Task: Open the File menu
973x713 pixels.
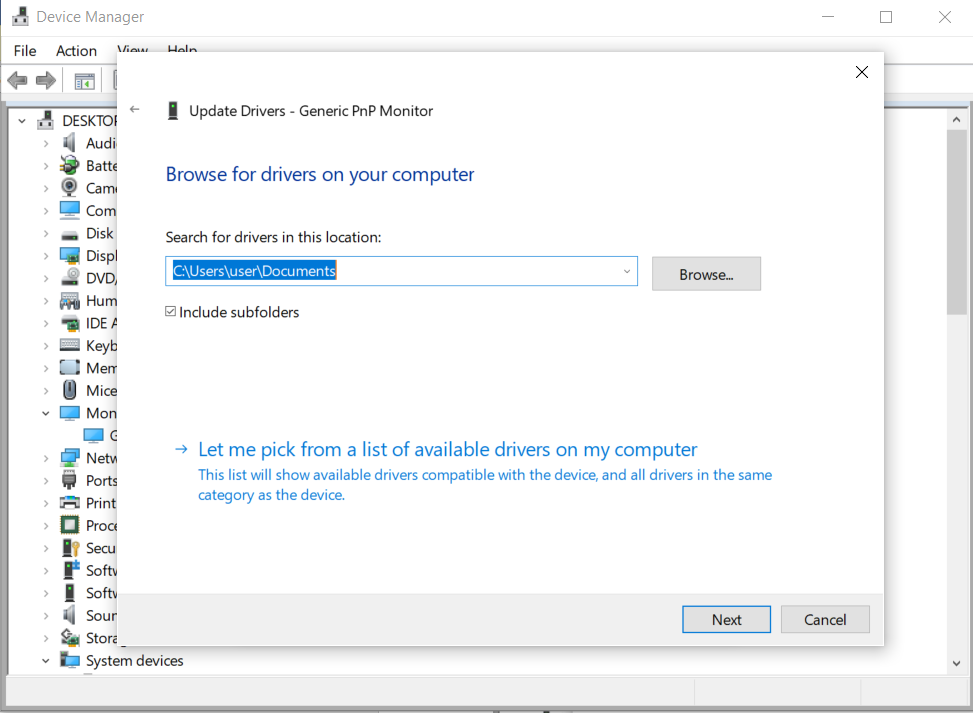Action: (x=24, y=50)
